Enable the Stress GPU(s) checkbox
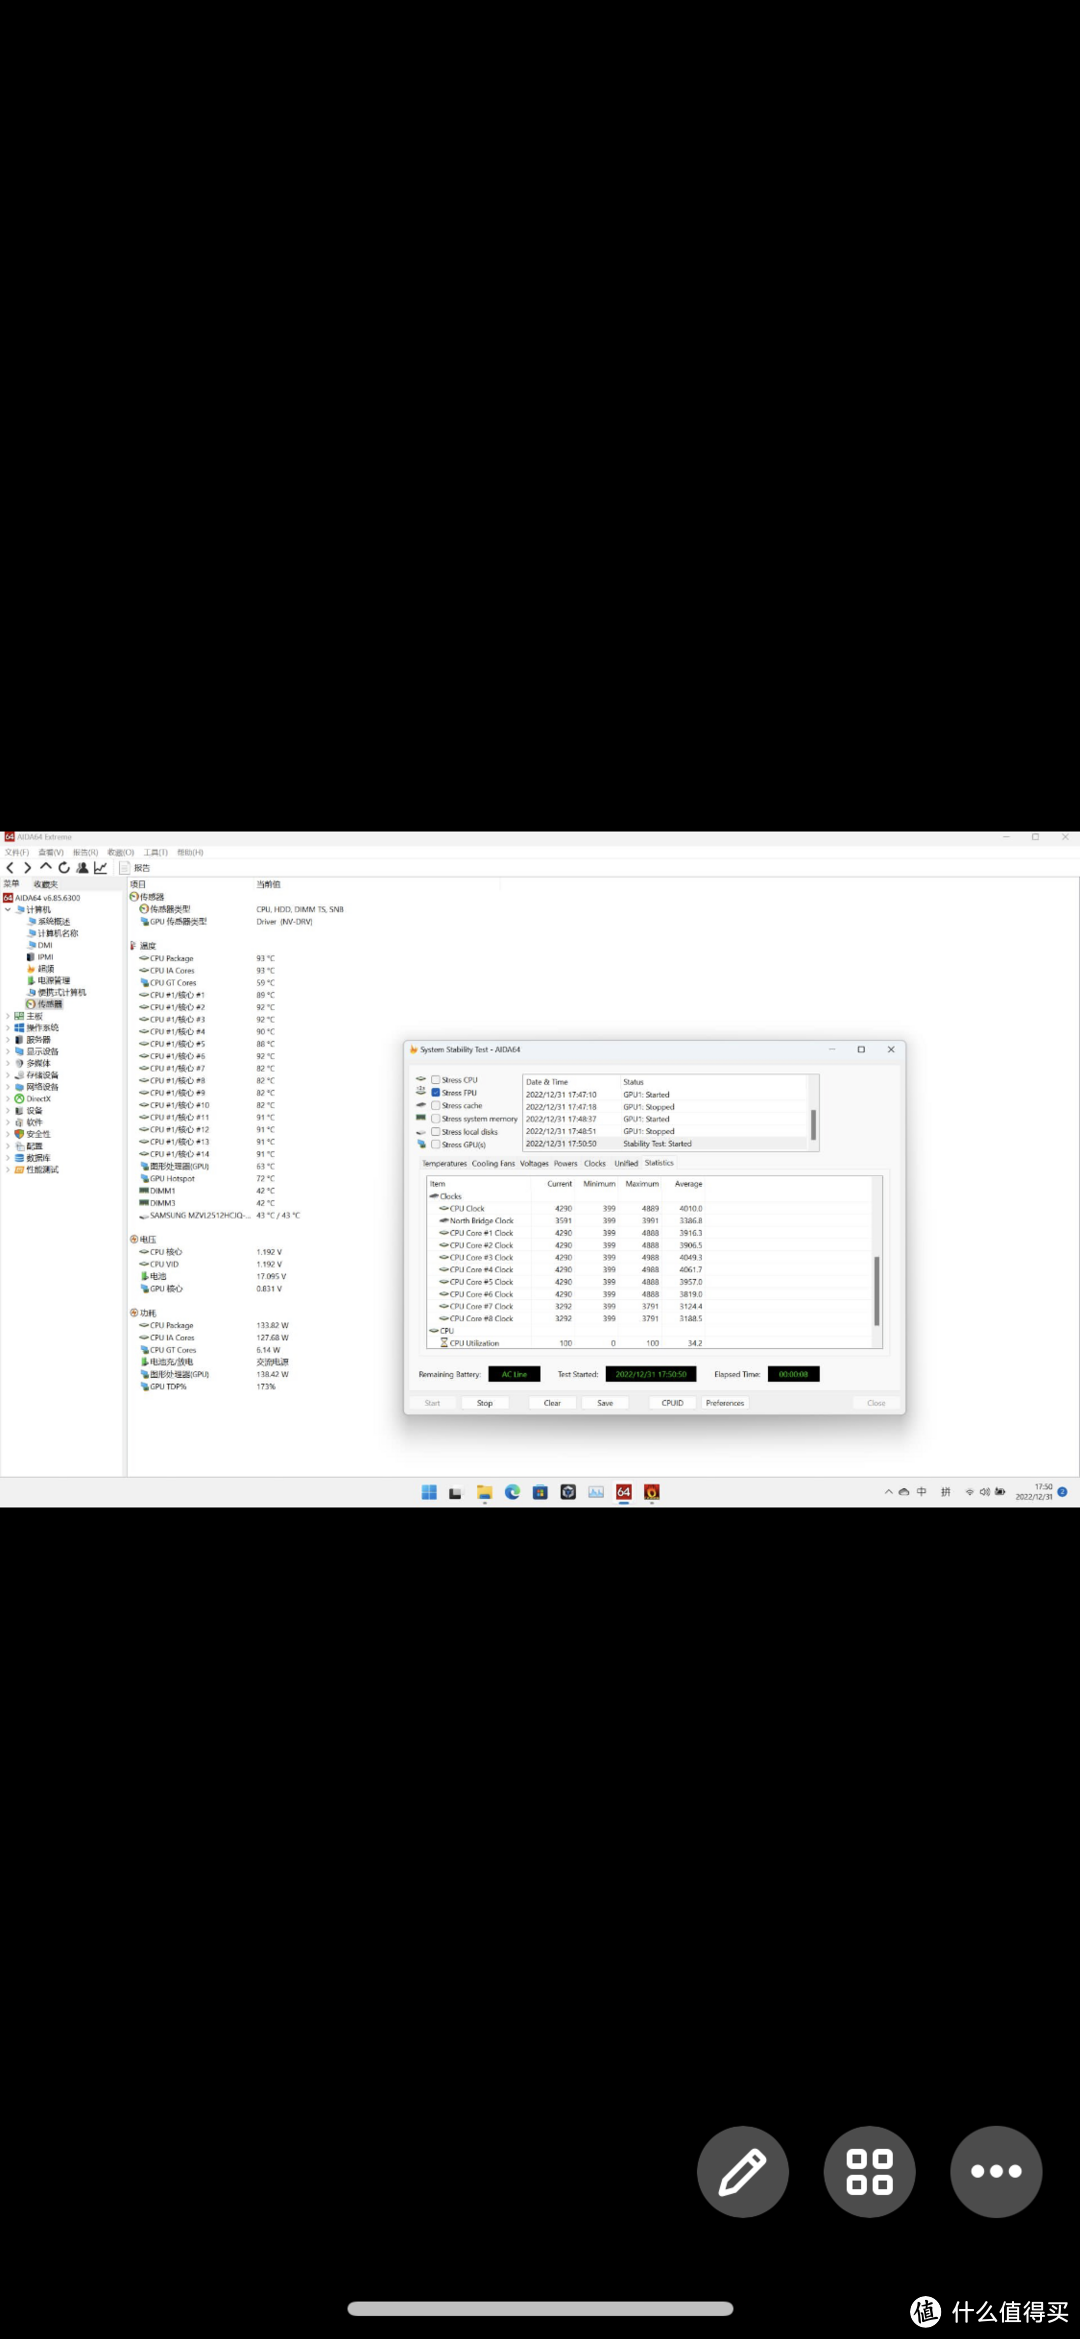 tap(436, 1145)
